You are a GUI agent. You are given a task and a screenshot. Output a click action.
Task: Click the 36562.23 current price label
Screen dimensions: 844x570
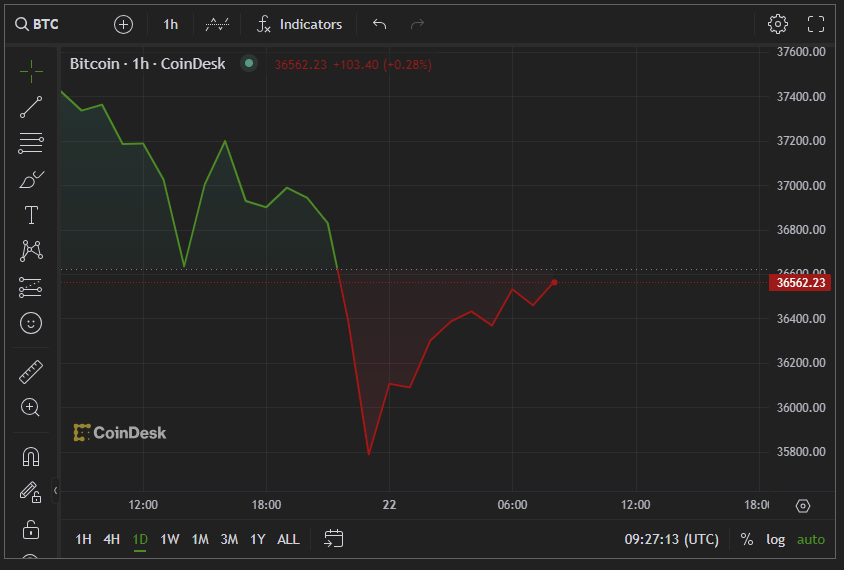(x=800, y=283)
